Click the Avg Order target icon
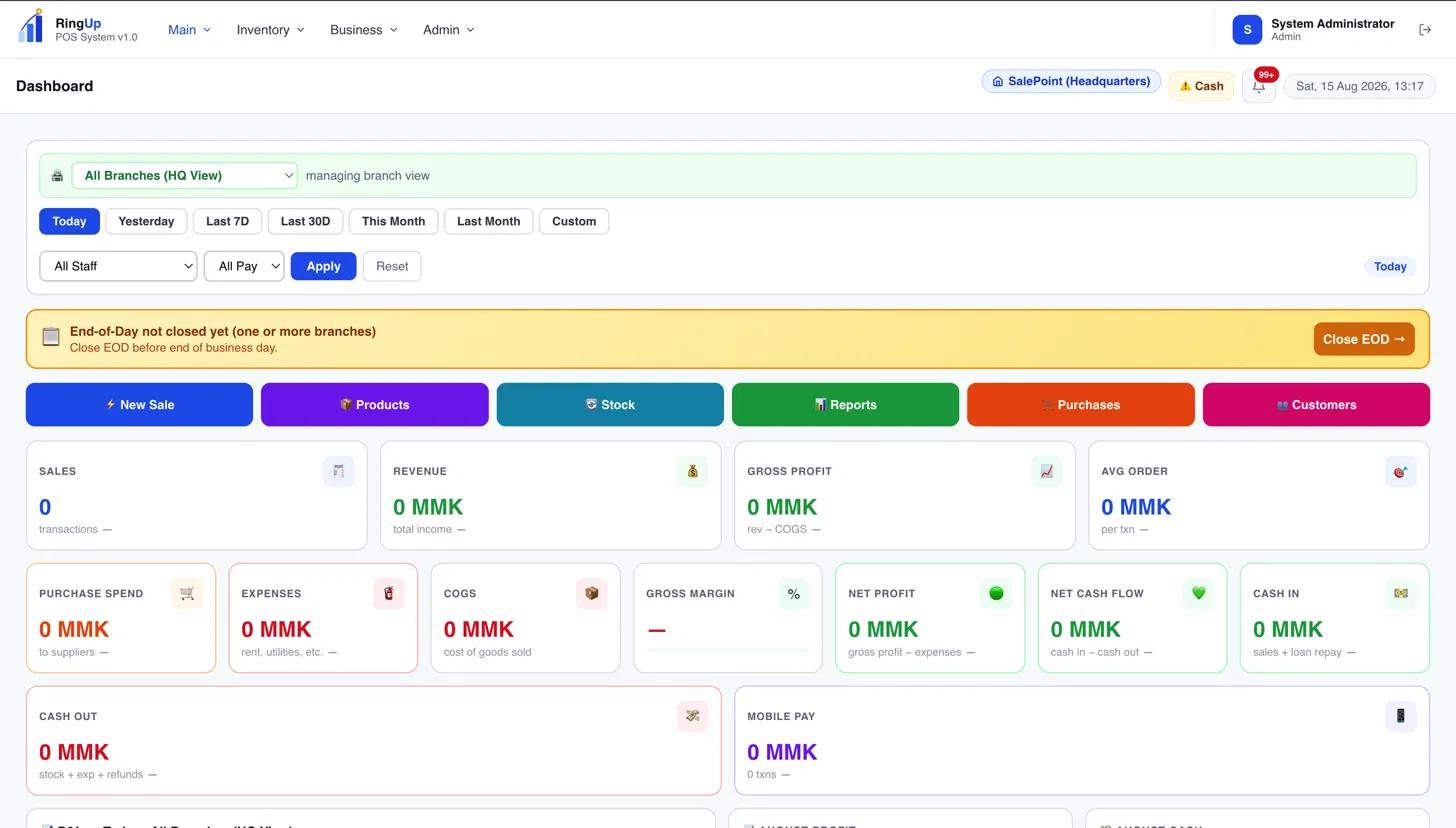 pyautogui.click(x=1401, y=472)
